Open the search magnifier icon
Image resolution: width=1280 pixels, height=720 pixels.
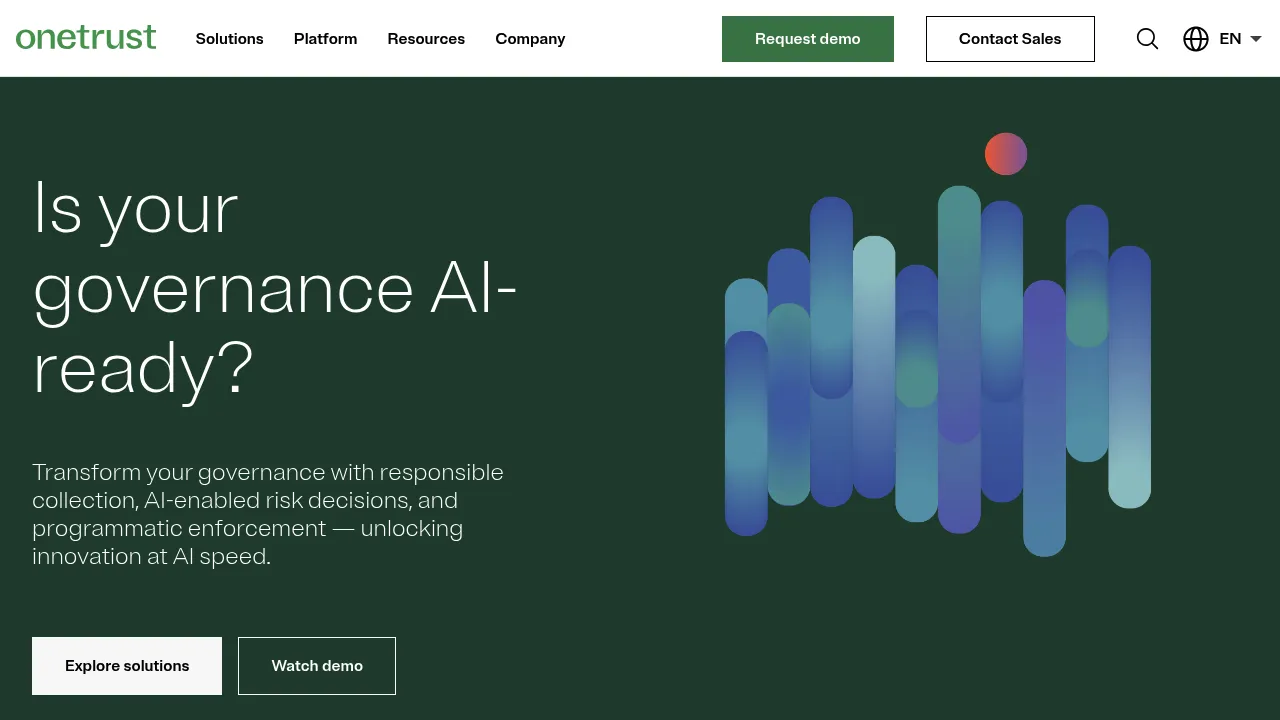1147,39
